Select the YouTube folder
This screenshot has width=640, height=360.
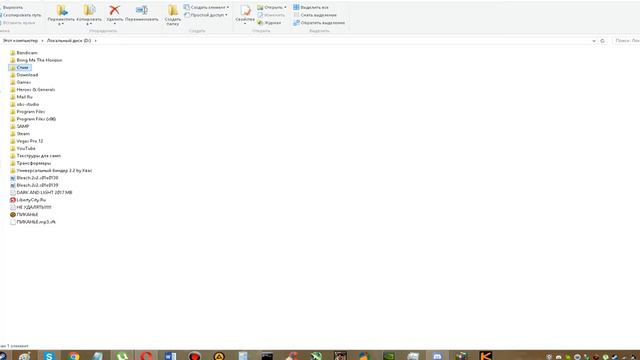click(x=22, y=148)
